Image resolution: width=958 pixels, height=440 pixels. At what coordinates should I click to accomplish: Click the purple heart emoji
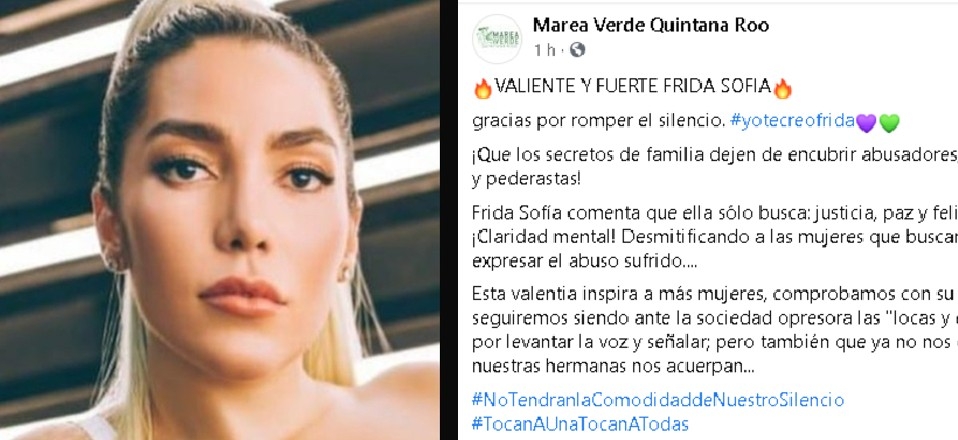pyautogui.click(x=866, y=123)
